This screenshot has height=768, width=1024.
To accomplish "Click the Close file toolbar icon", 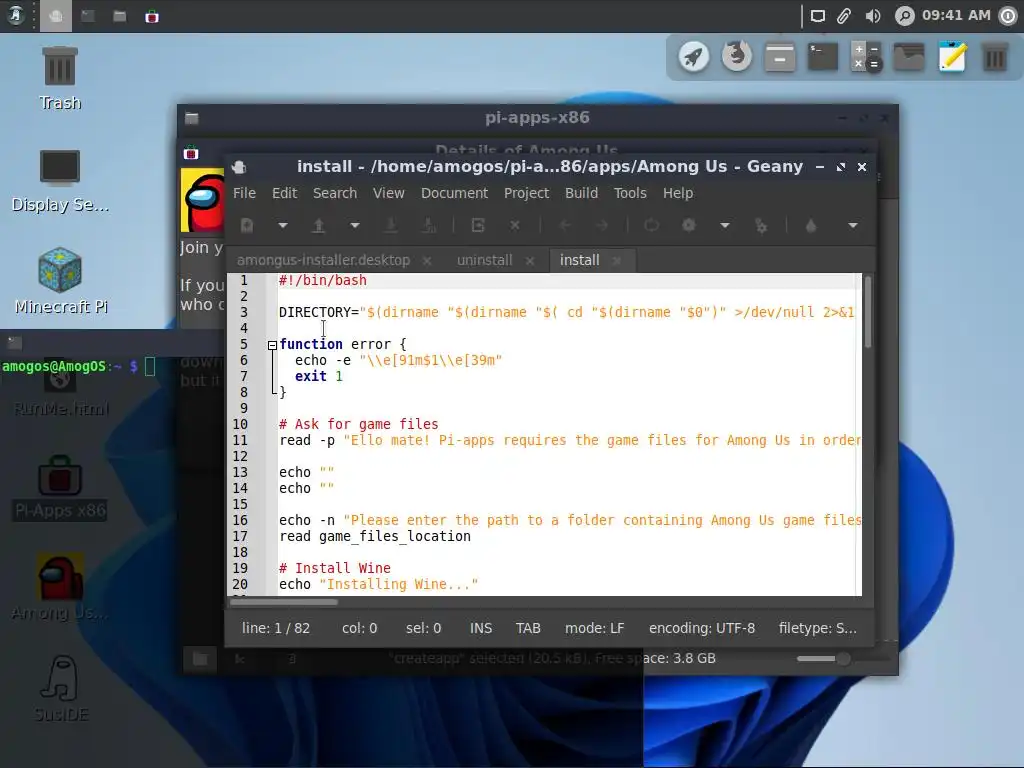I will point(515,225).
